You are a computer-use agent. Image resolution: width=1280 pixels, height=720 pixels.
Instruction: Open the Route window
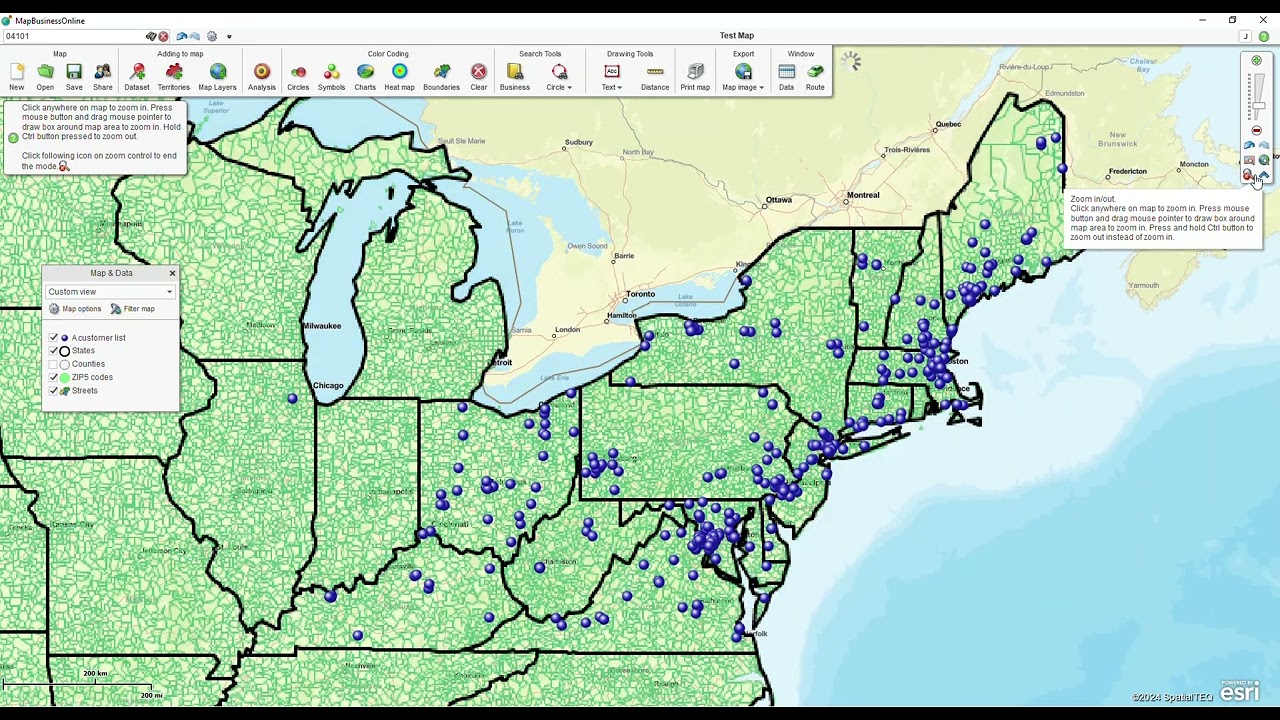(x=815, y=77)
